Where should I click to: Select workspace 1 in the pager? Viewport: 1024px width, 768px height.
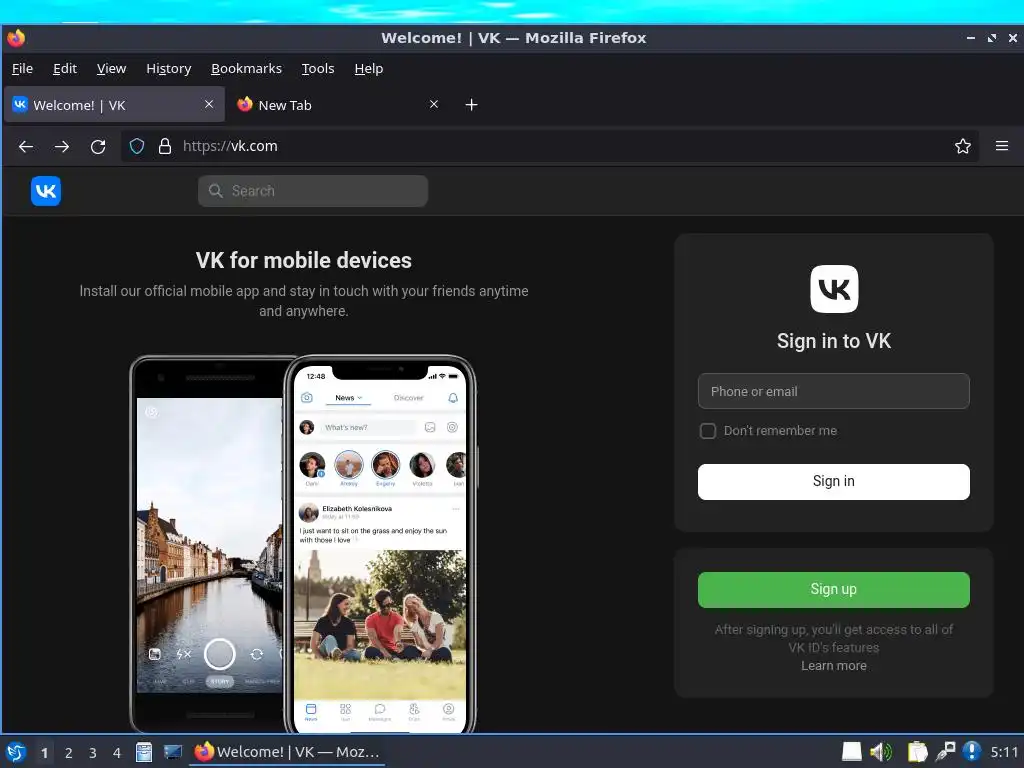click(44, 753)
